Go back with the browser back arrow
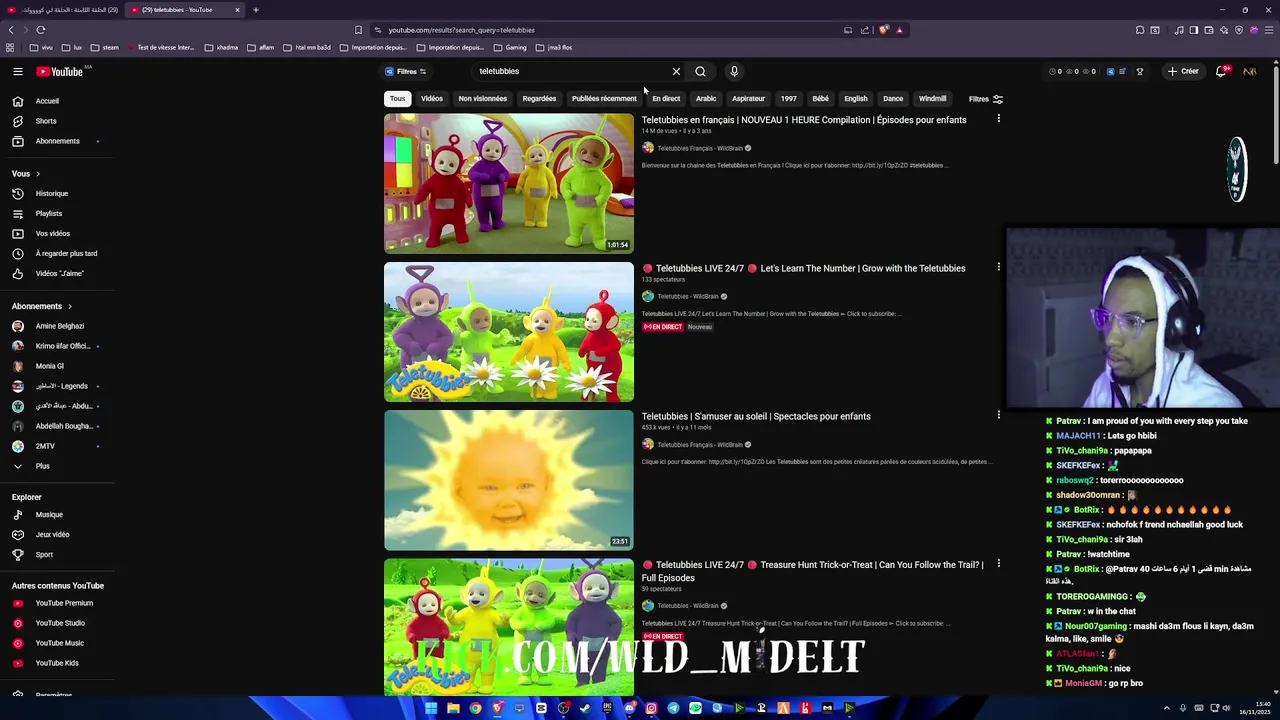The width and height of the screenshot is (1280, 720). pos(11,30)
